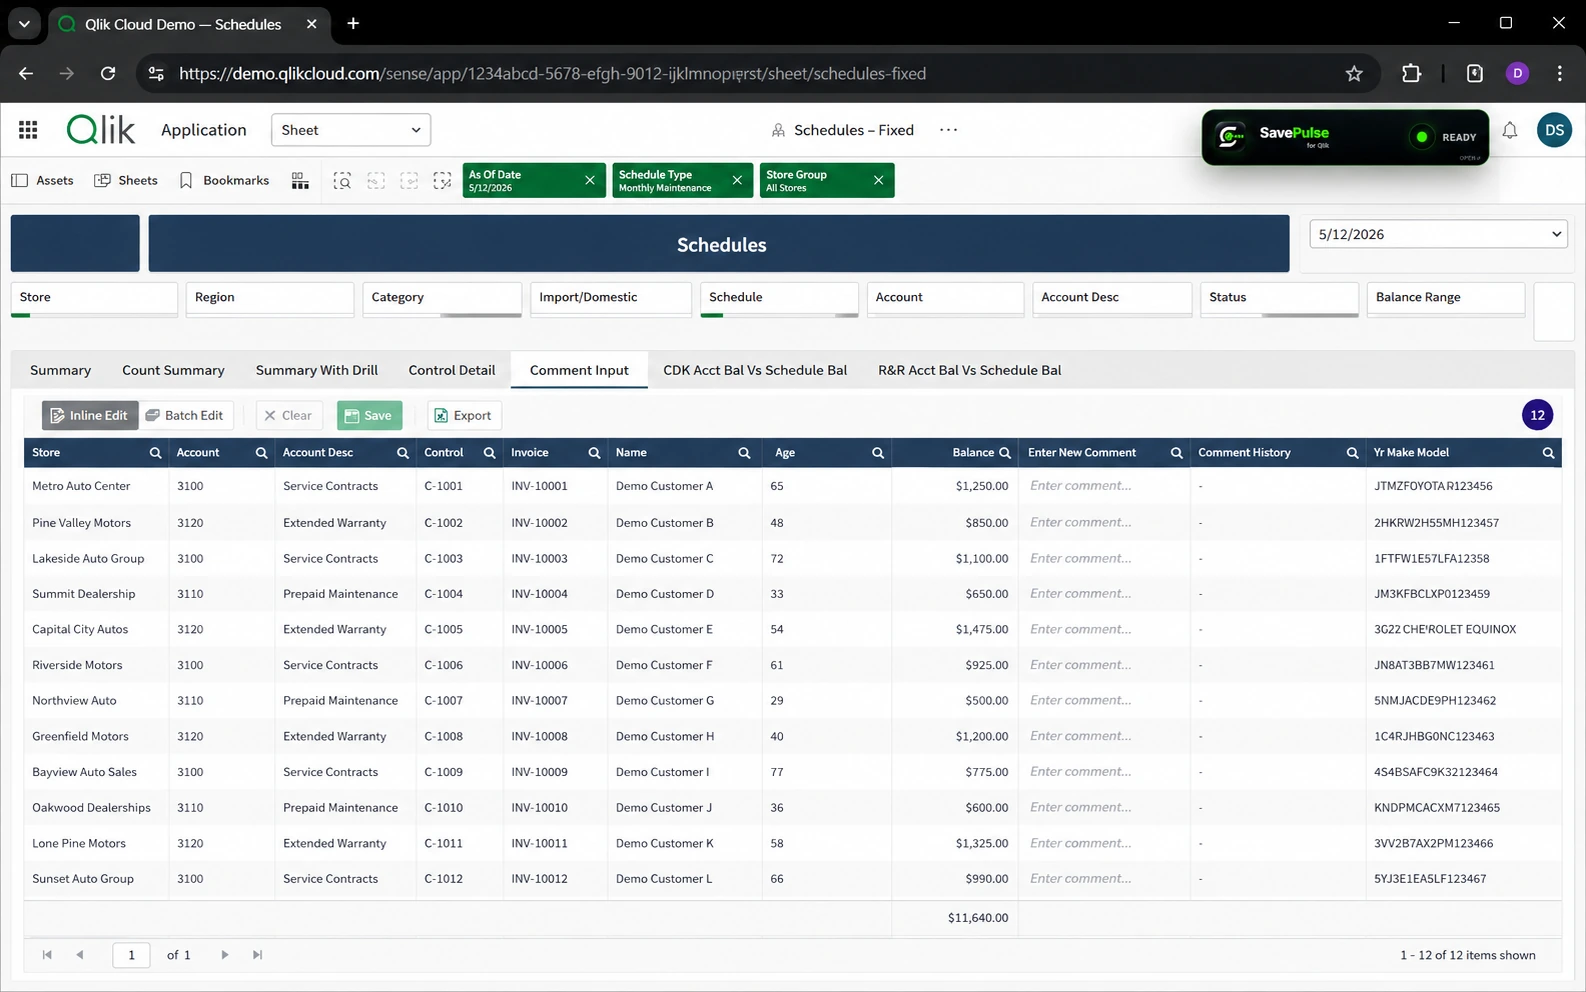
Task: Click the clear all selections icon
Action: click(442, 181)
